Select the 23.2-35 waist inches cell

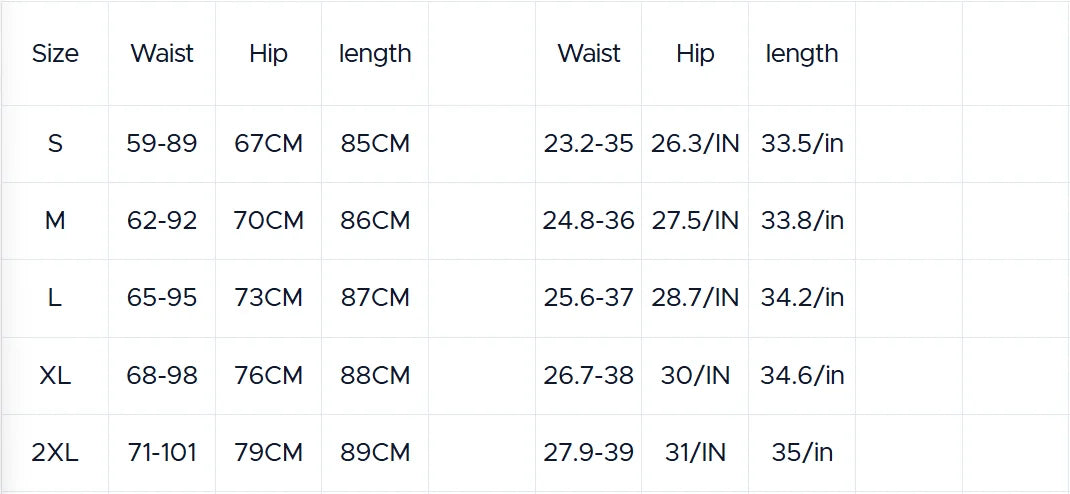[x=588, y=144]
